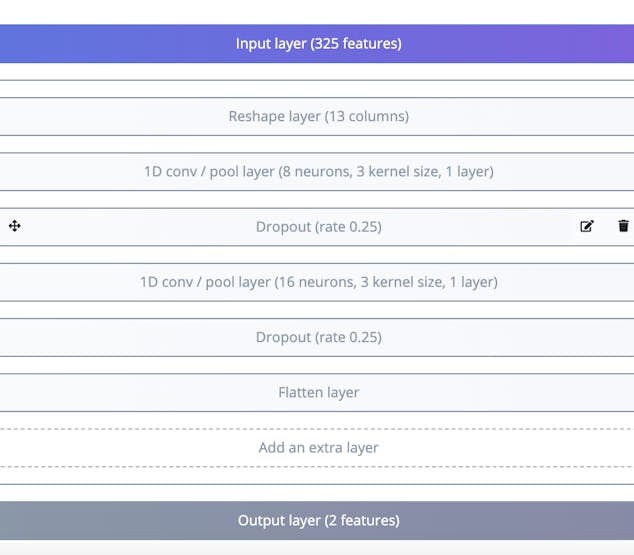Viewport: 634px width, 555px height.
Task: Select the Flatten layer
Action: [318, 392]
